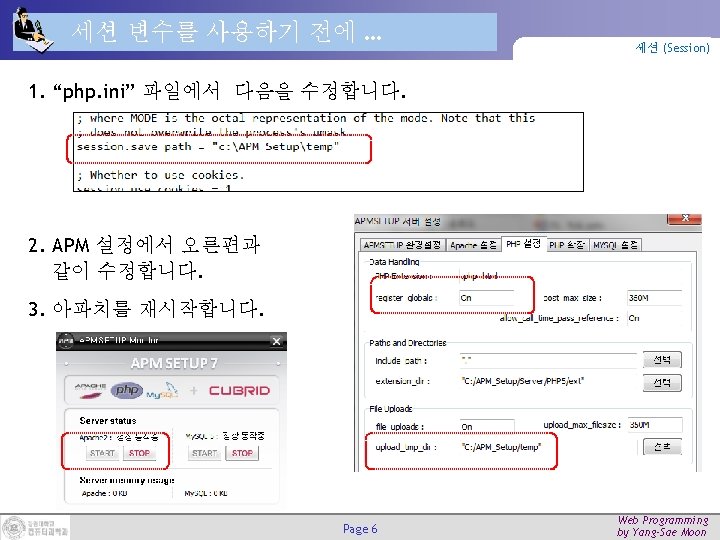Open the MySQL settings tab
720x540 pixels.
pos(615,245)
